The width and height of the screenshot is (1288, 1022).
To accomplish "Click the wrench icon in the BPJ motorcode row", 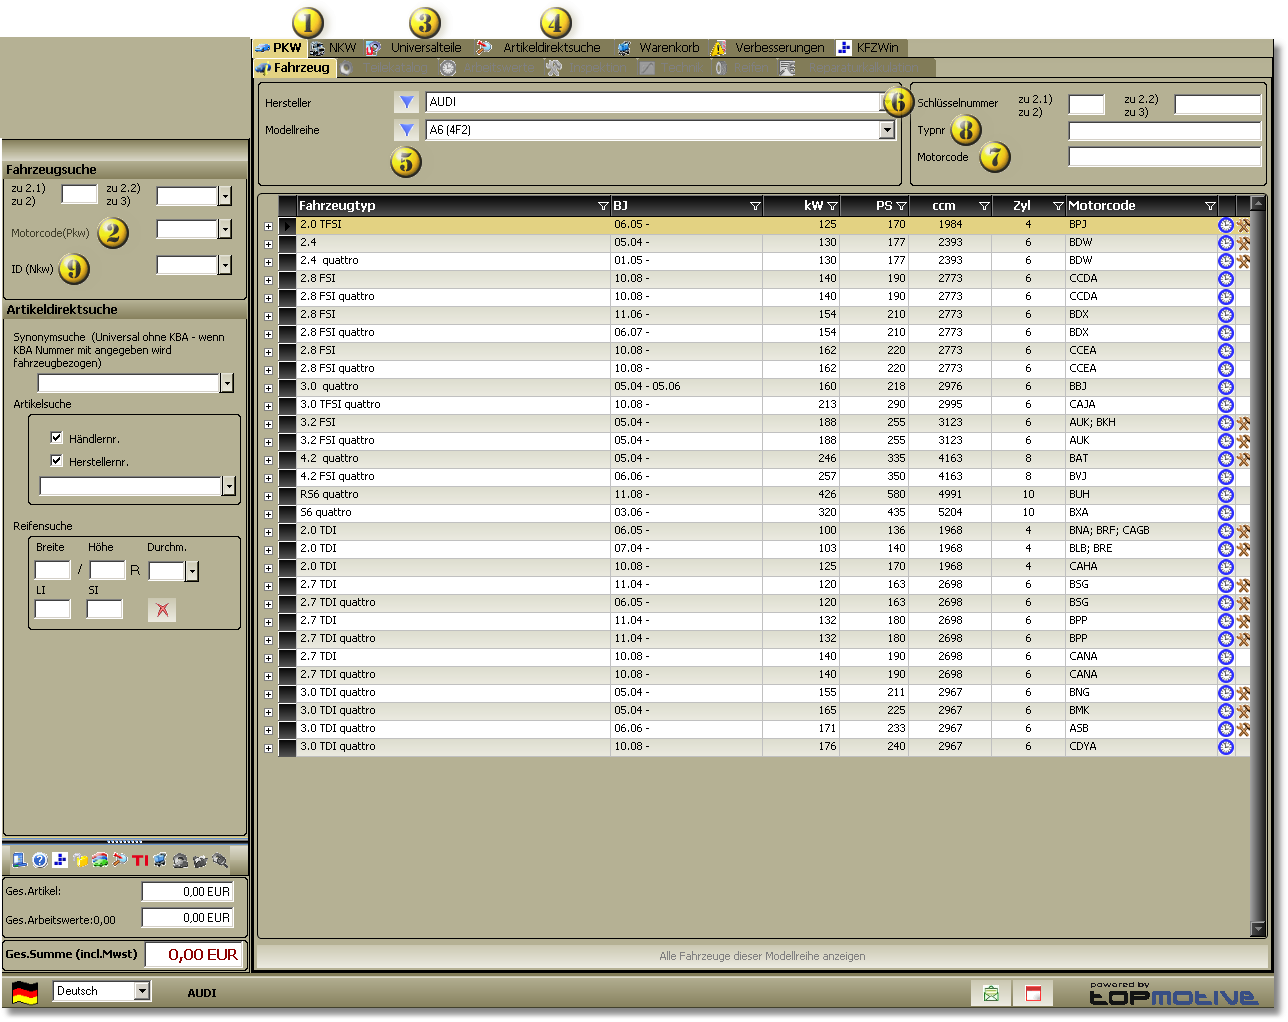I will pyautogui.click(x=1243, y=225).
